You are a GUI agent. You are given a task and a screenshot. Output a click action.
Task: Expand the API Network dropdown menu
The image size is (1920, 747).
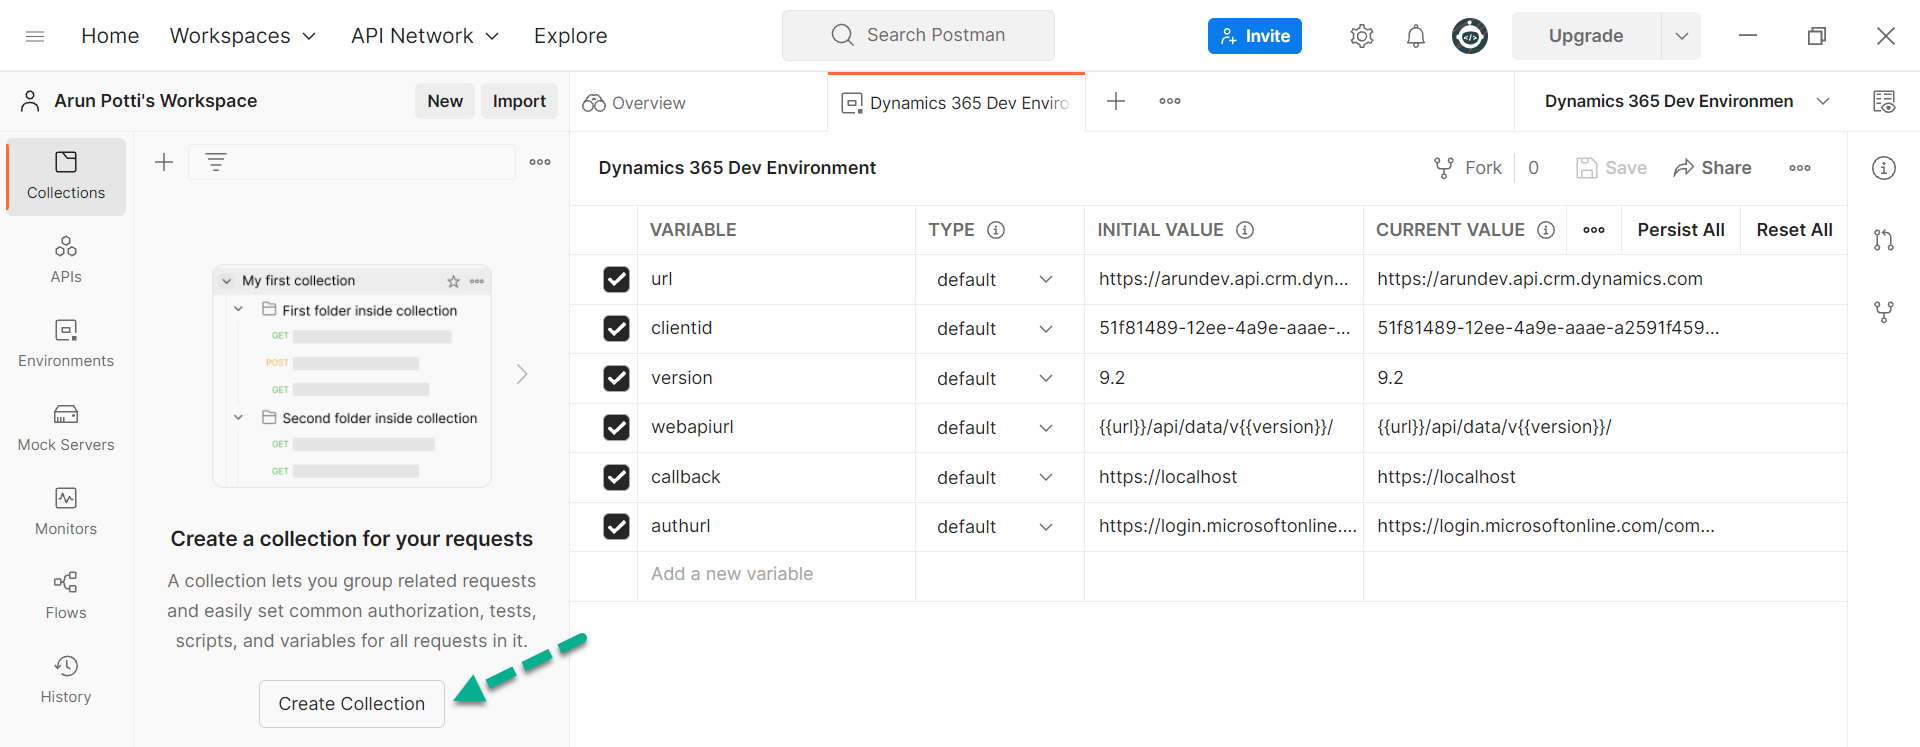[425, 36]
